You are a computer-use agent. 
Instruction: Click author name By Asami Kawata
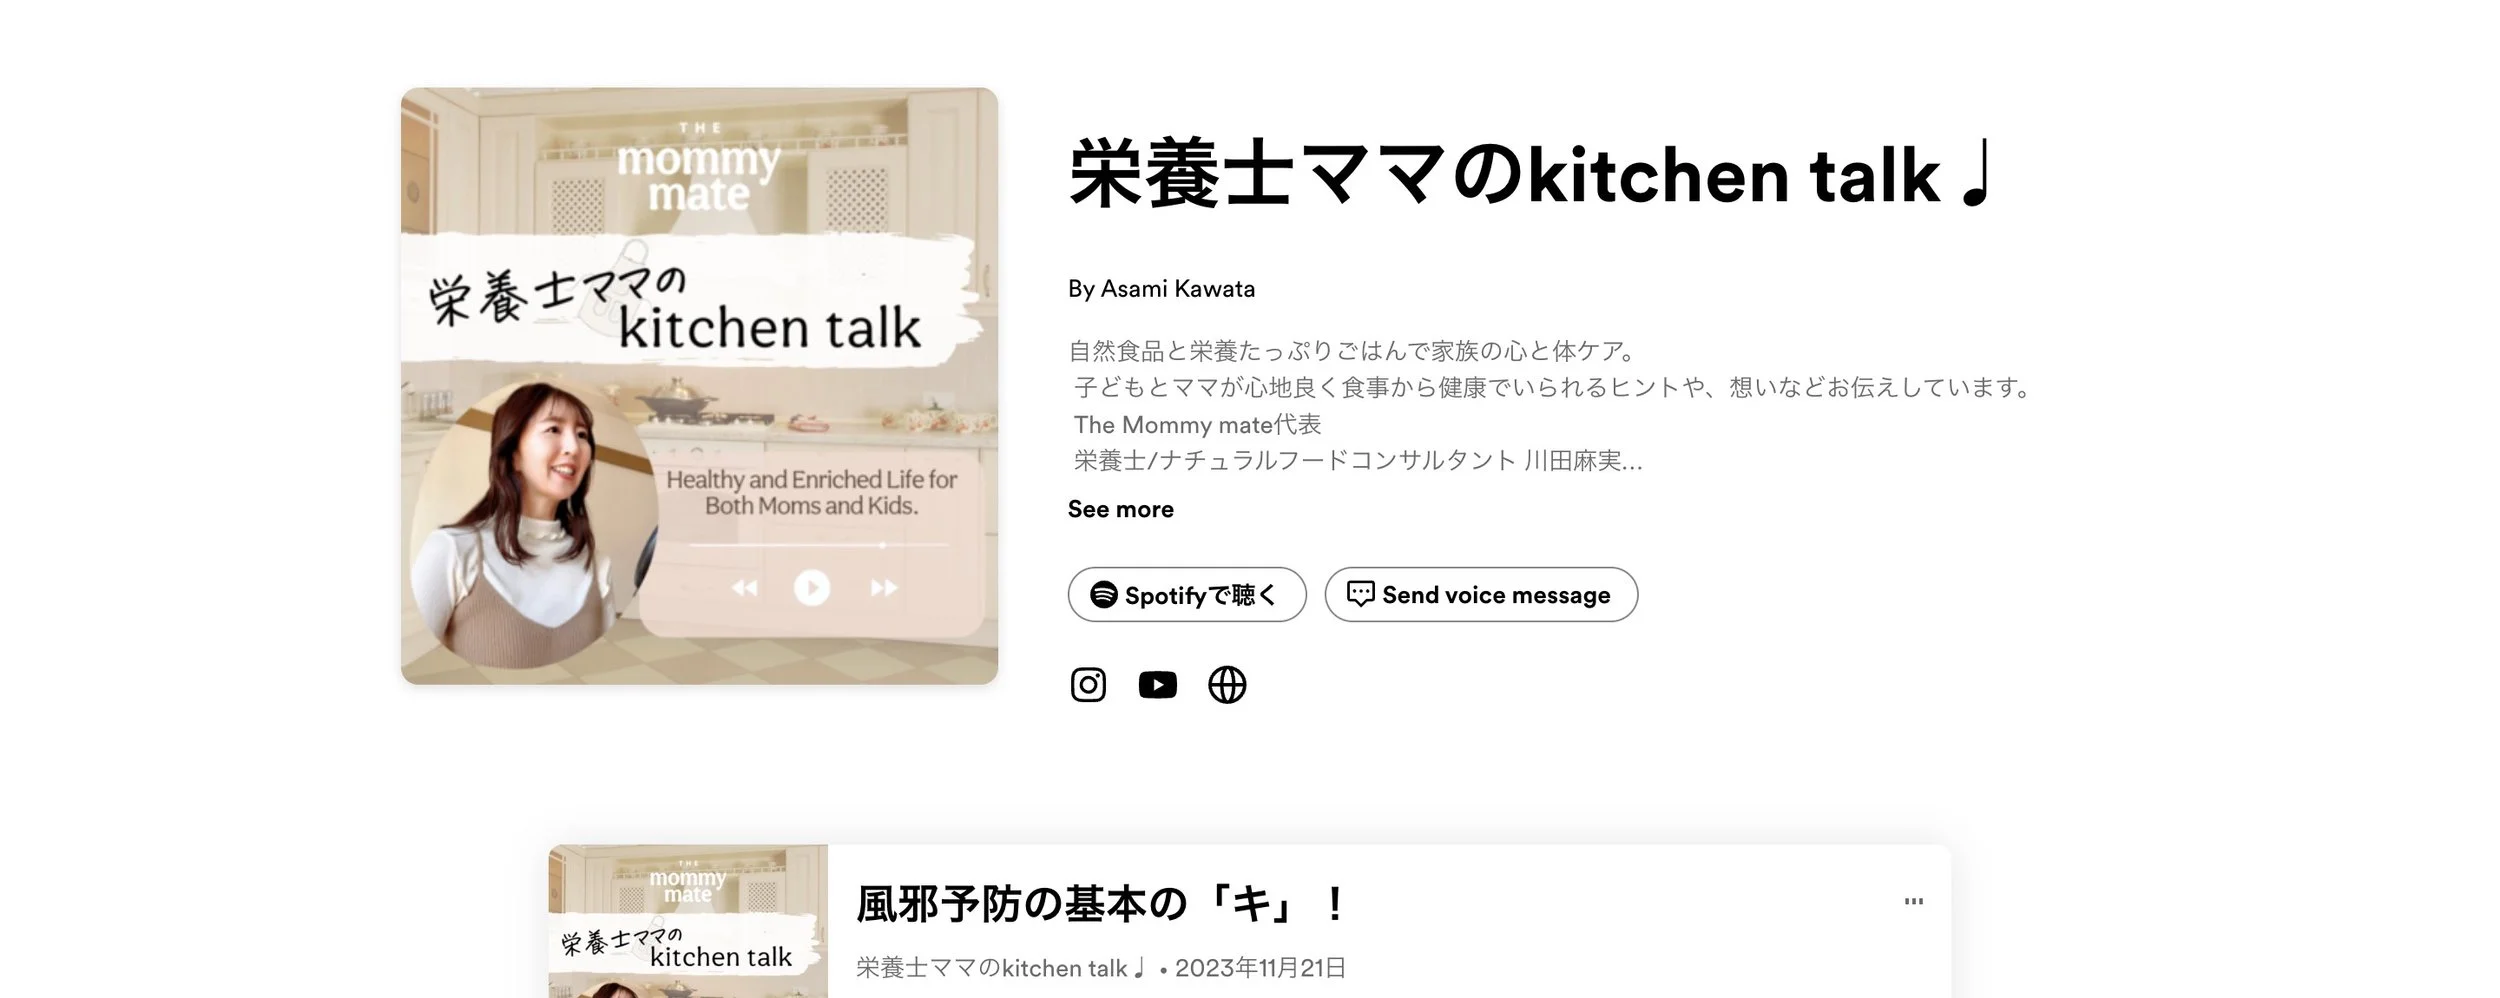coord(1161,289)
